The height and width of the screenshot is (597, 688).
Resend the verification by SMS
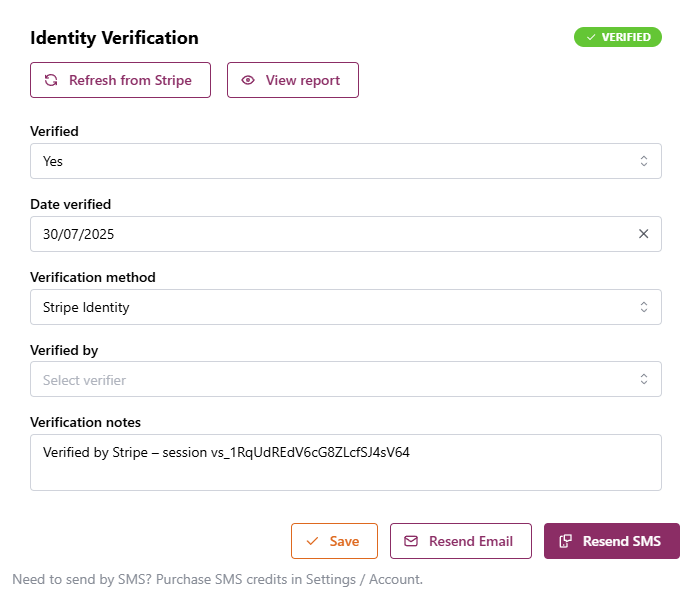point(611,541)
